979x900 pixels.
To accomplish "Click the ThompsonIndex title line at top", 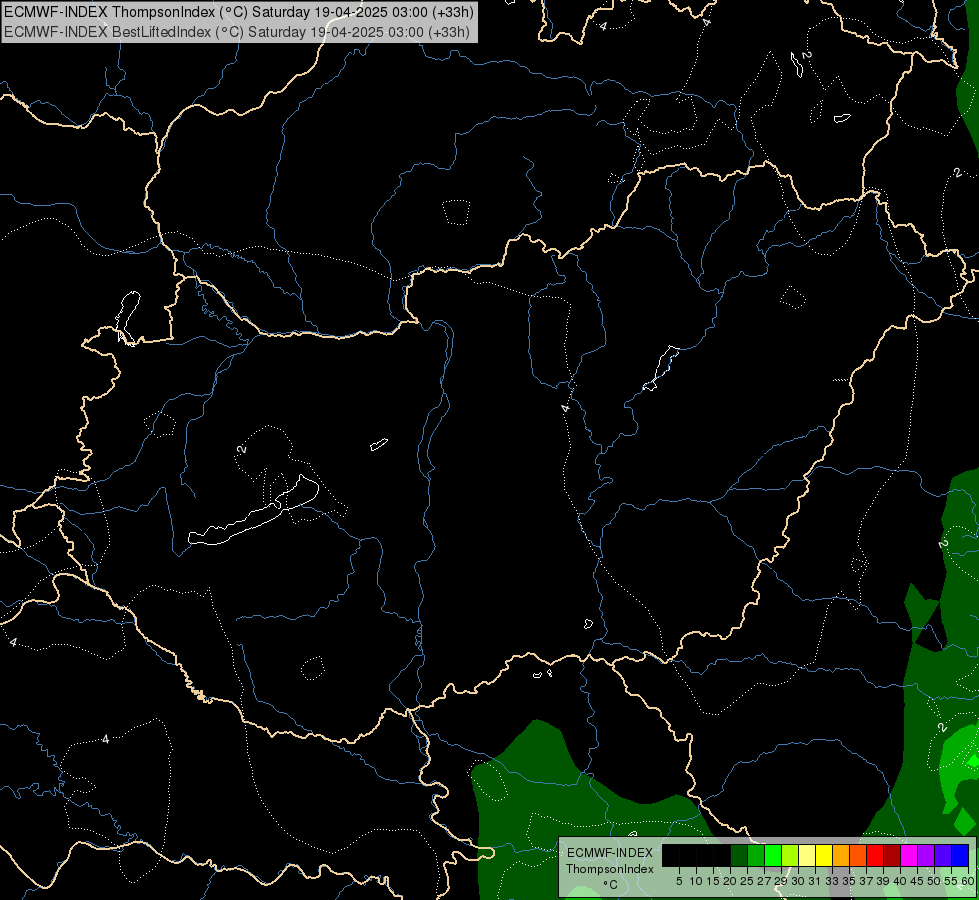I will point(239,12).
